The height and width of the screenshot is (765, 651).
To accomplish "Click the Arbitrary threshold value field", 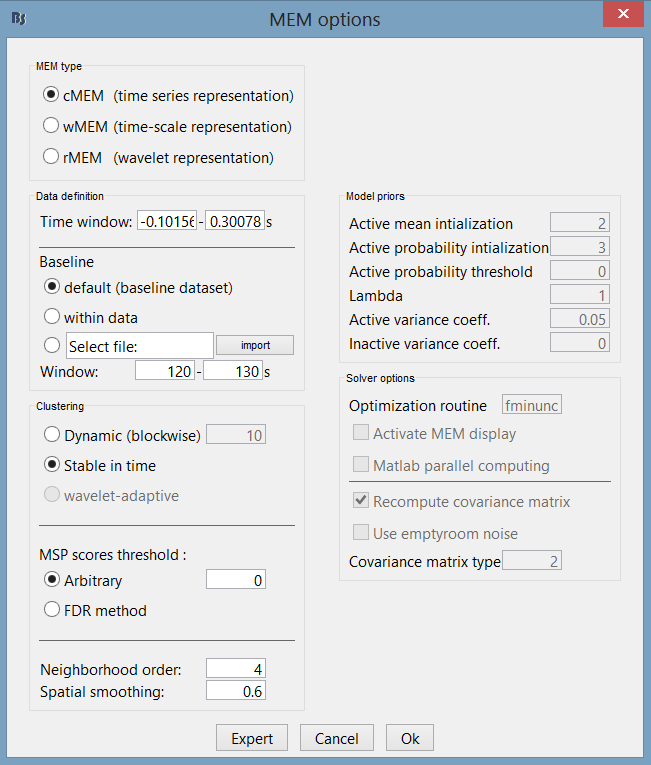I will click(236, 580).
